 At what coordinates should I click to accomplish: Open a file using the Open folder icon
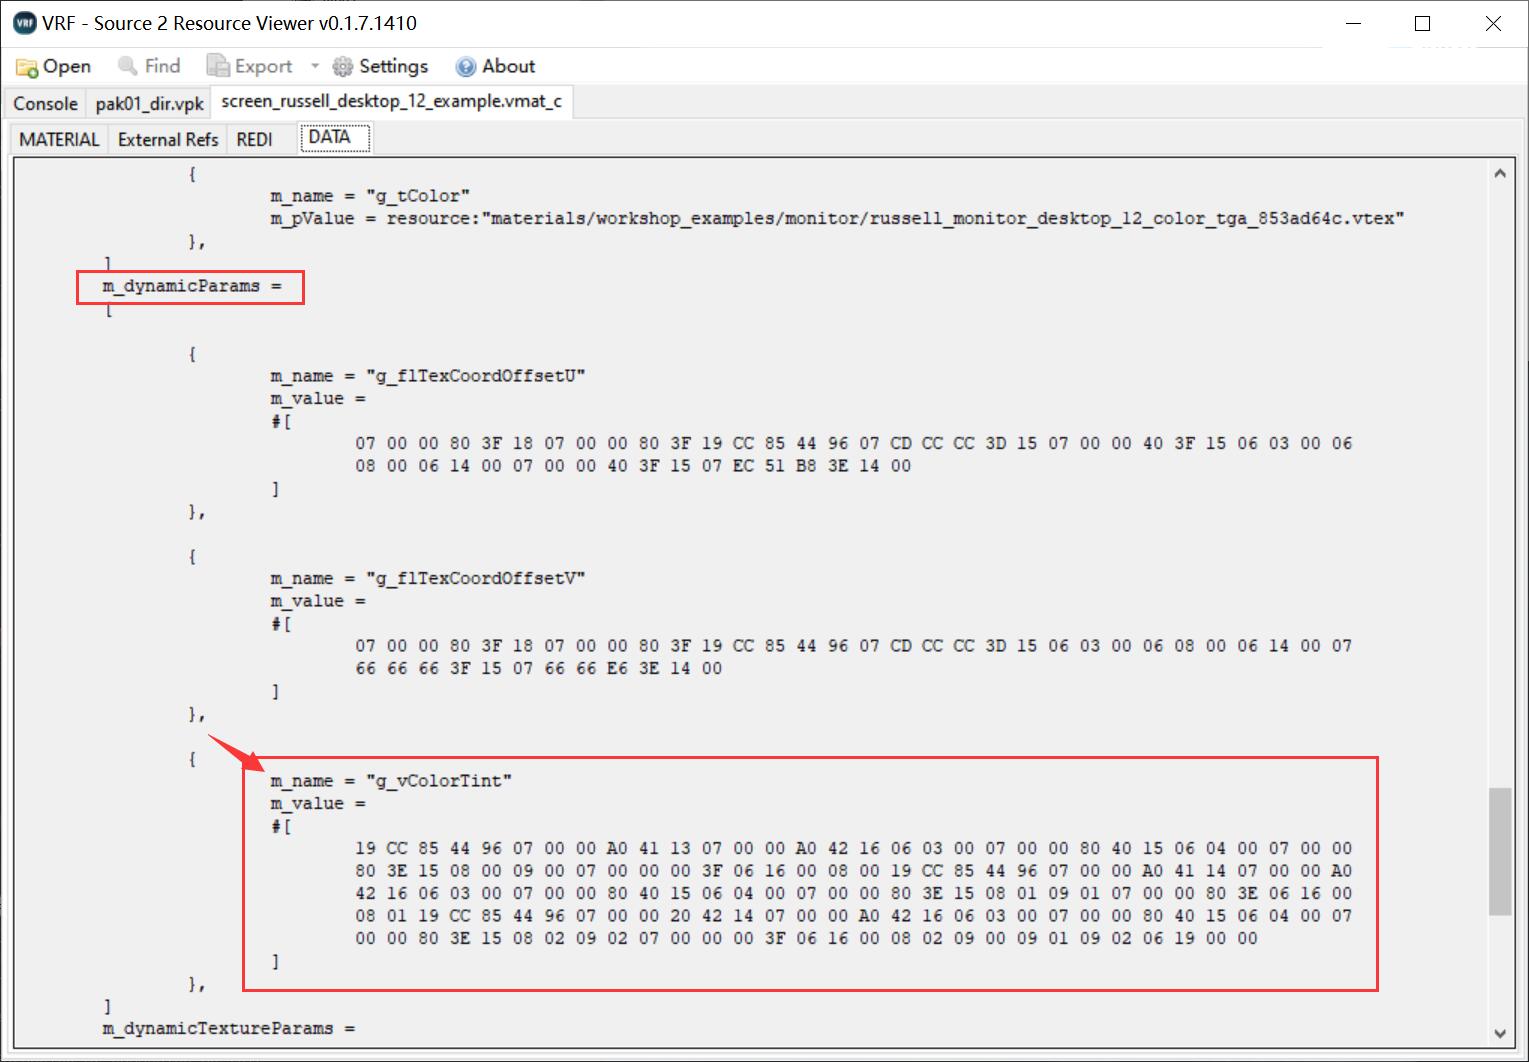(x=25, y=66)
